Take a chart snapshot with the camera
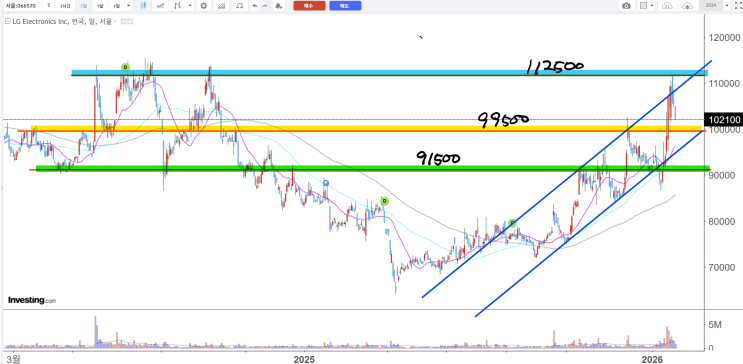Image resolution: width=743 pixels, height=364 pixels. pos(626,6)
